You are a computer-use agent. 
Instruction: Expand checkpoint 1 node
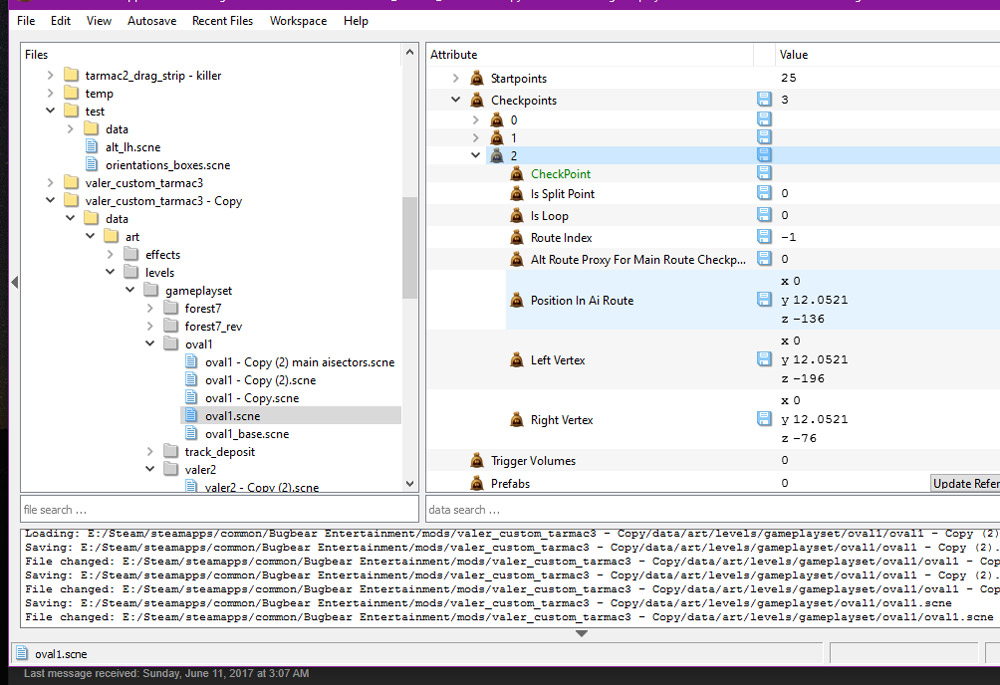point(476,138)
